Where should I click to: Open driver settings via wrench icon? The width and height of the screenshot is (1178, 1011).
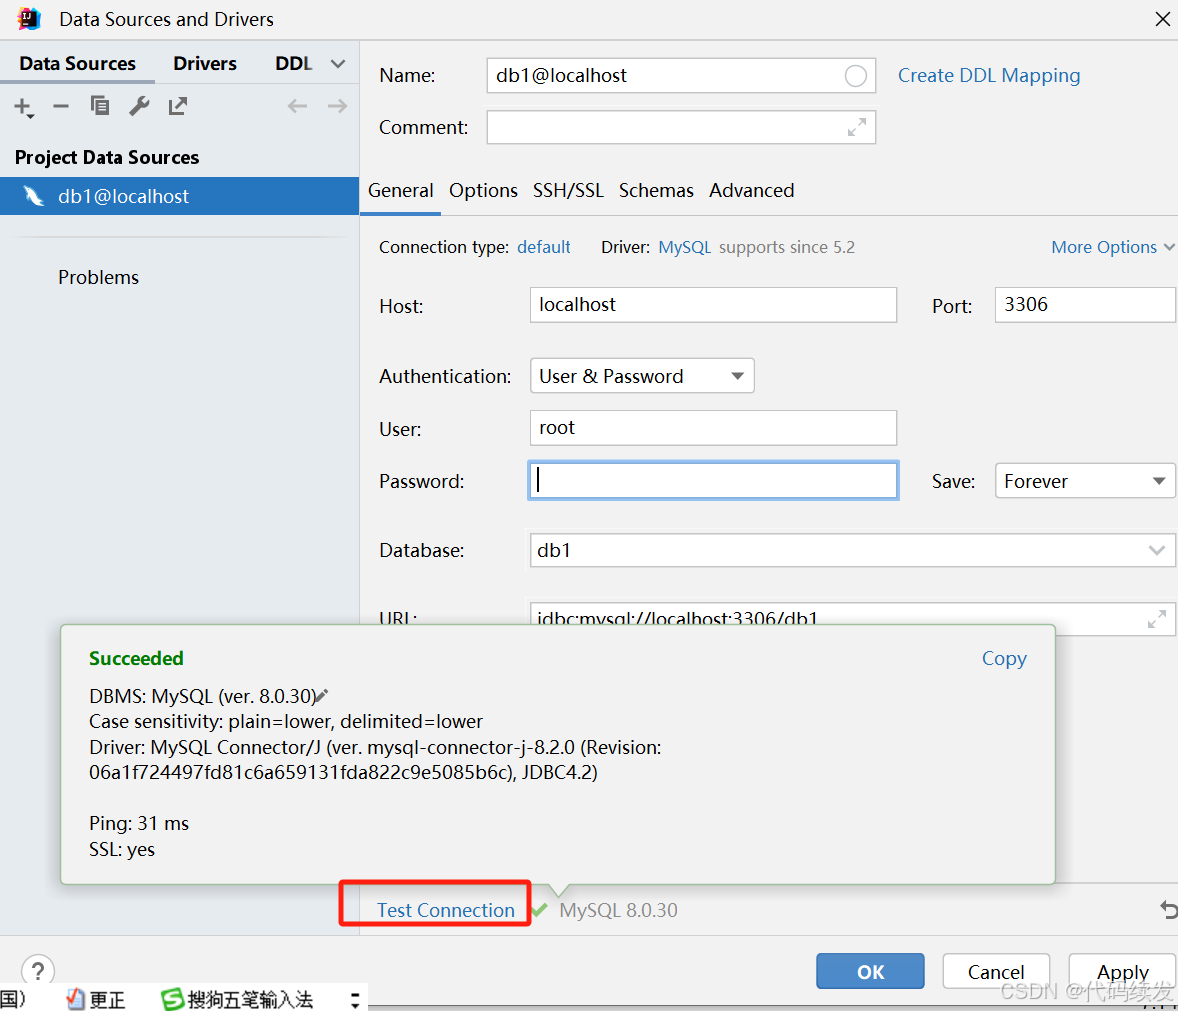click(139, 106)
